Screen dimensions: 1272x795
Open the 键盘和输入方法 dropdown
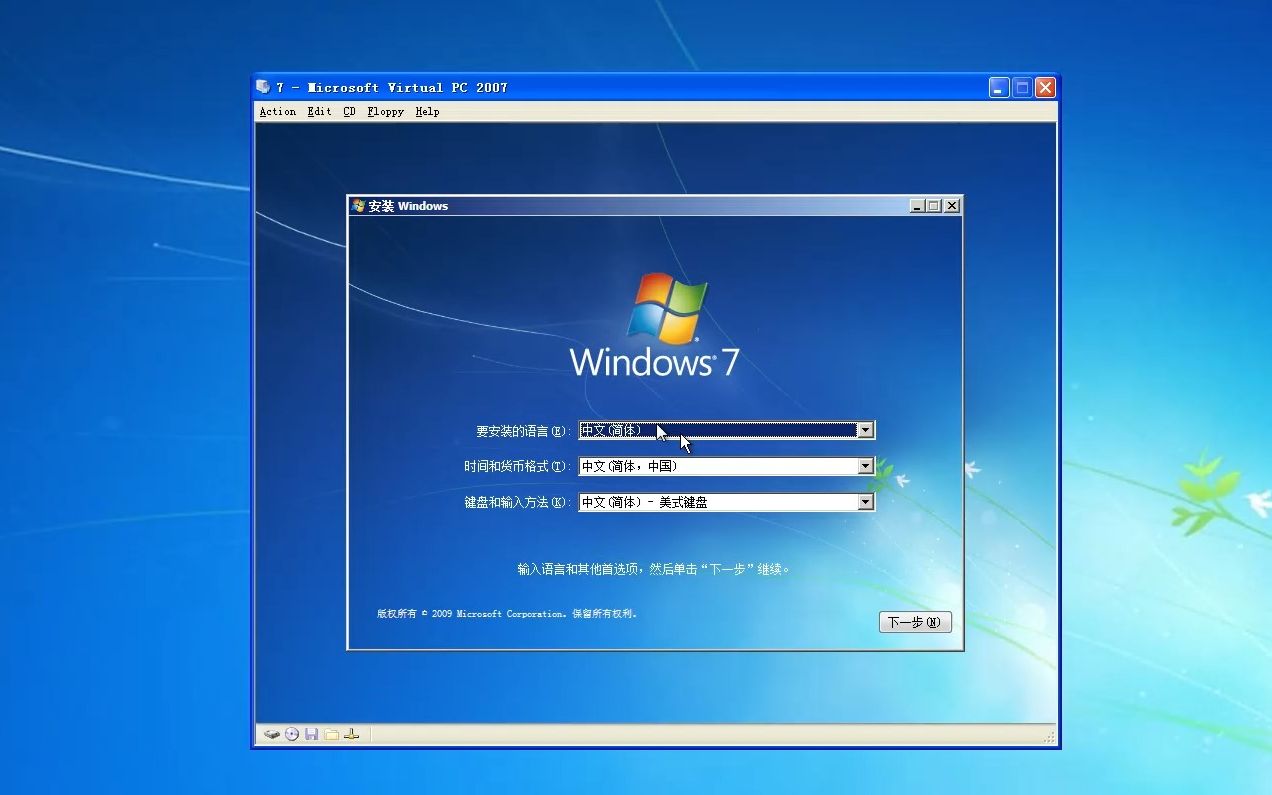click(x=865, y=501)
